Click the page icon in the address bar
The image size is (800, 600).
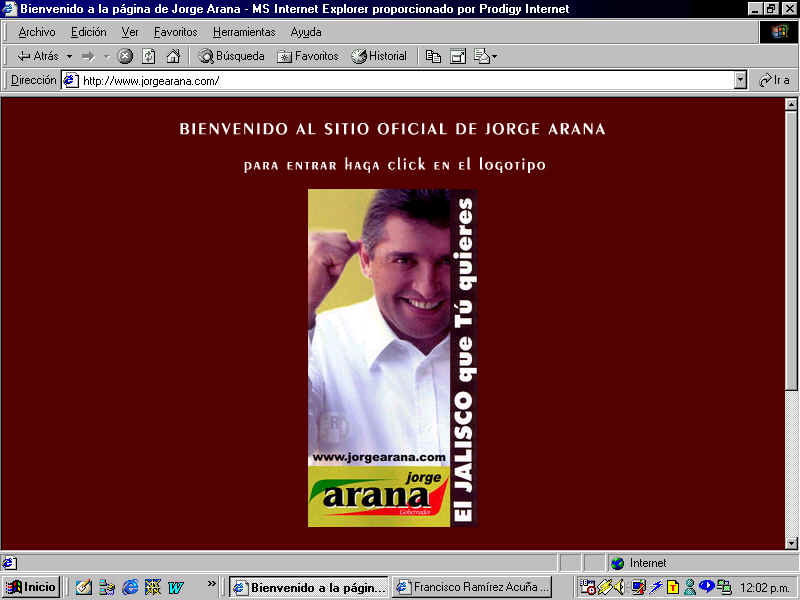point(70,81)
